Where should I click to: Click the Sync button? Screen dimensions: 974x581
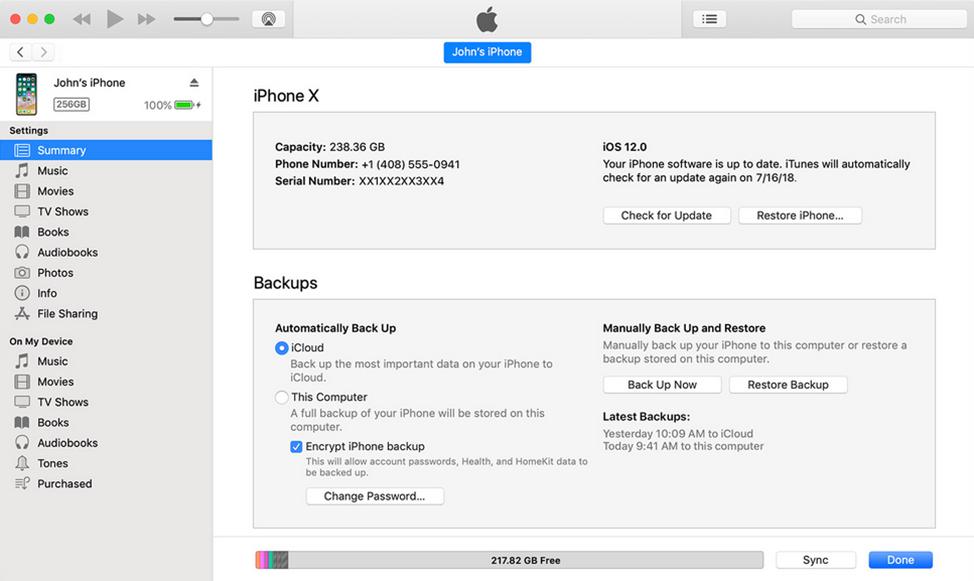[816, 560]
